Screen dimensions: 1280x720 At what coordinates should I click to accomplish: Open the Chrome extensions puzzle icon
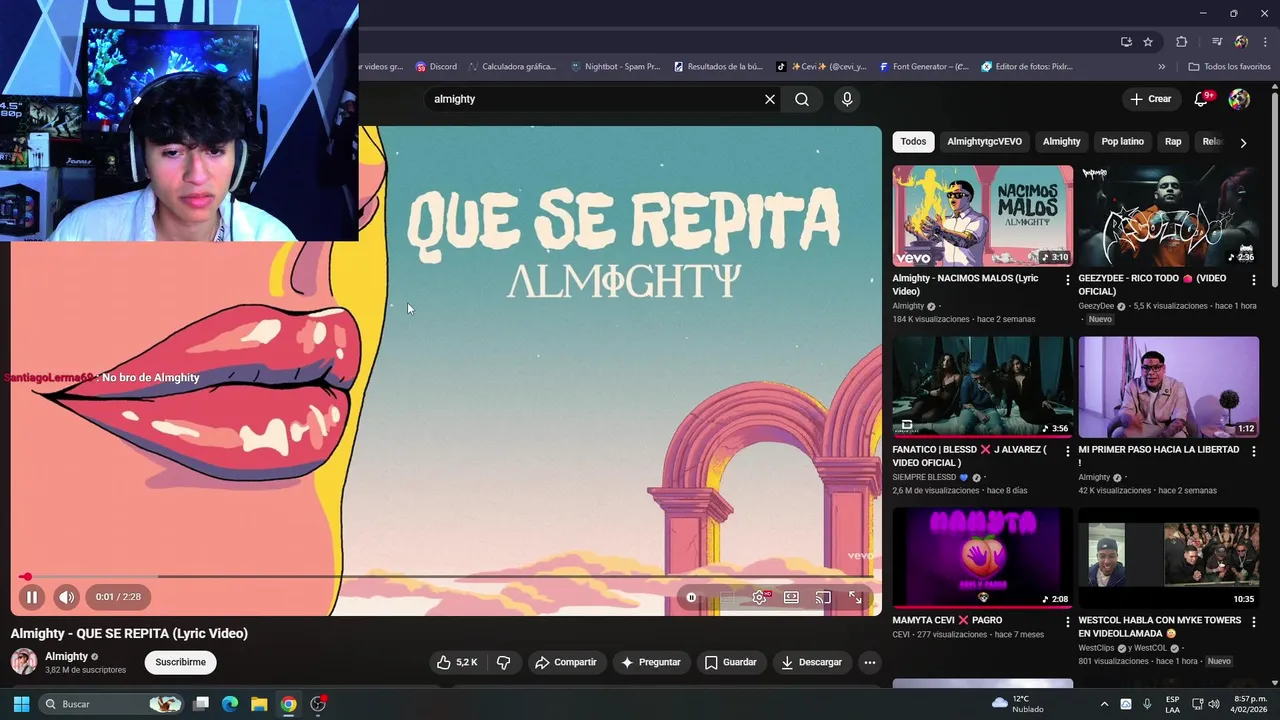1181,42
